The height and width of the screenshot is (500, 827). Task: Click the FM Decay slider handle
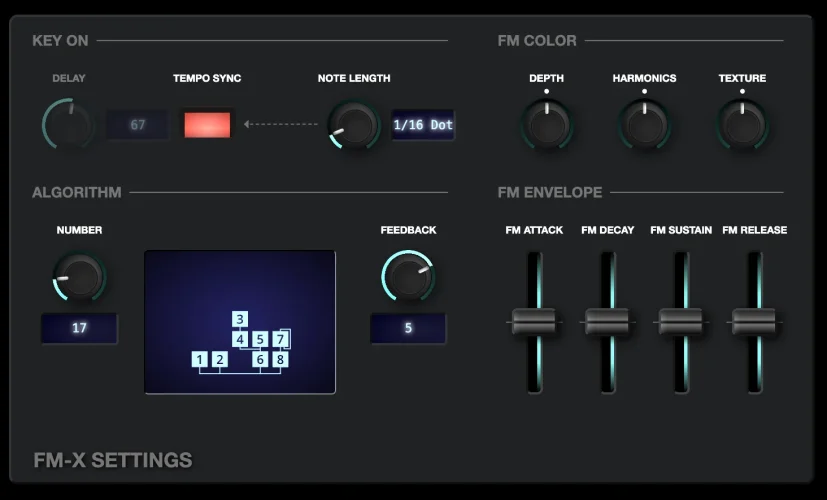(x=607, y=321)
